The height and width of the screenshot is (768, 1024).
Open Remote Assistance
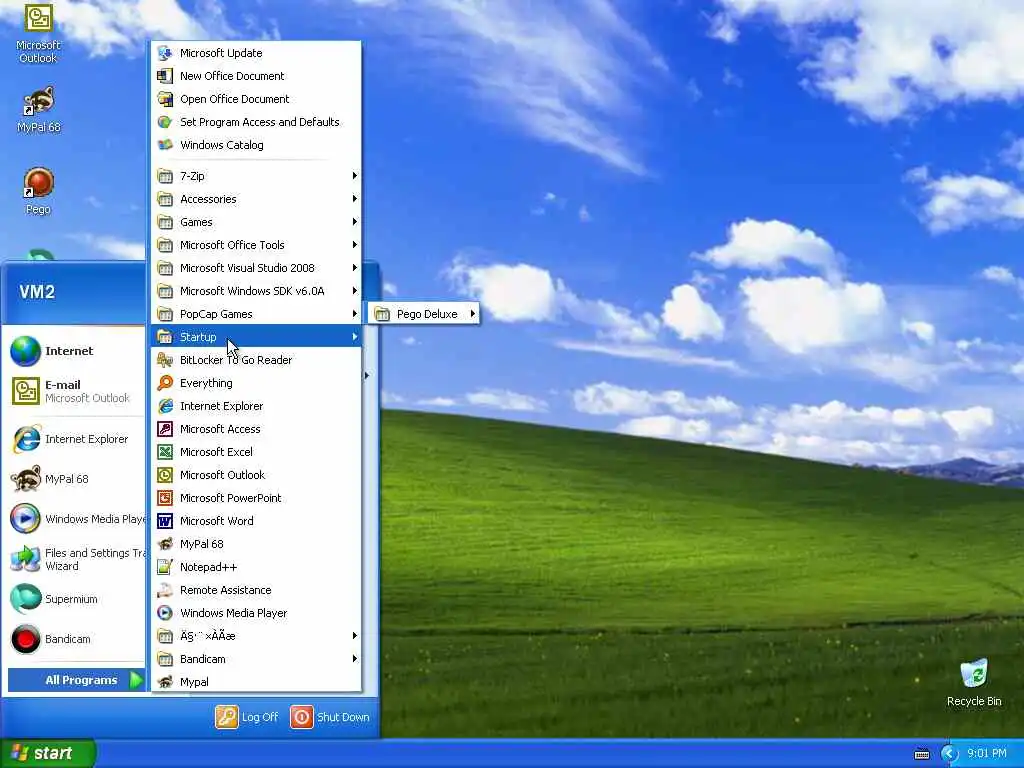tap(256, 590)
